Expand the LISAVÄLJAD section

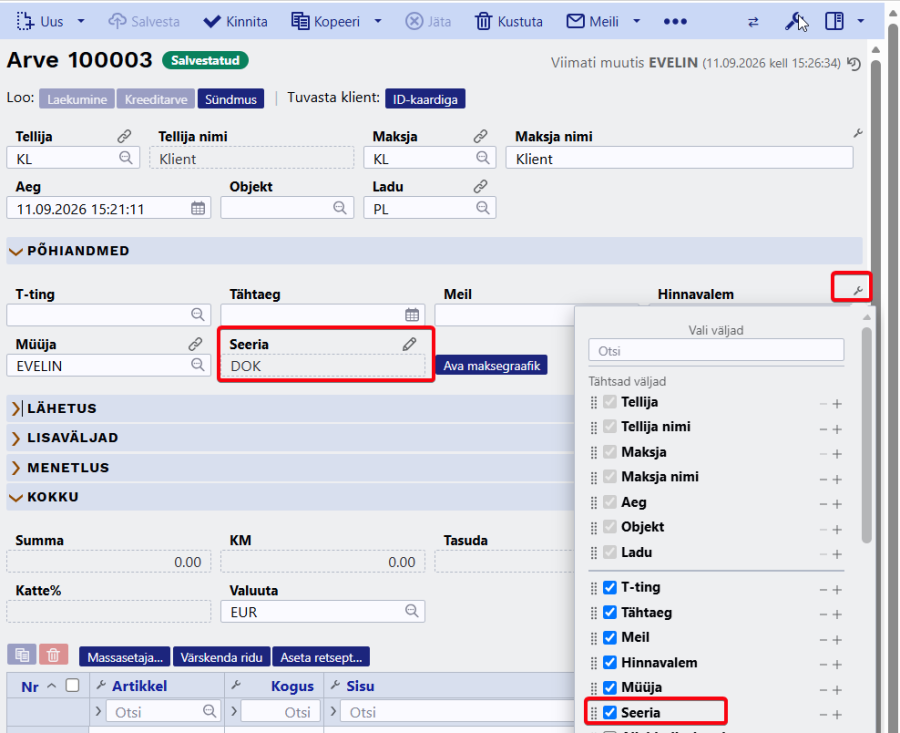click(16, 438)
